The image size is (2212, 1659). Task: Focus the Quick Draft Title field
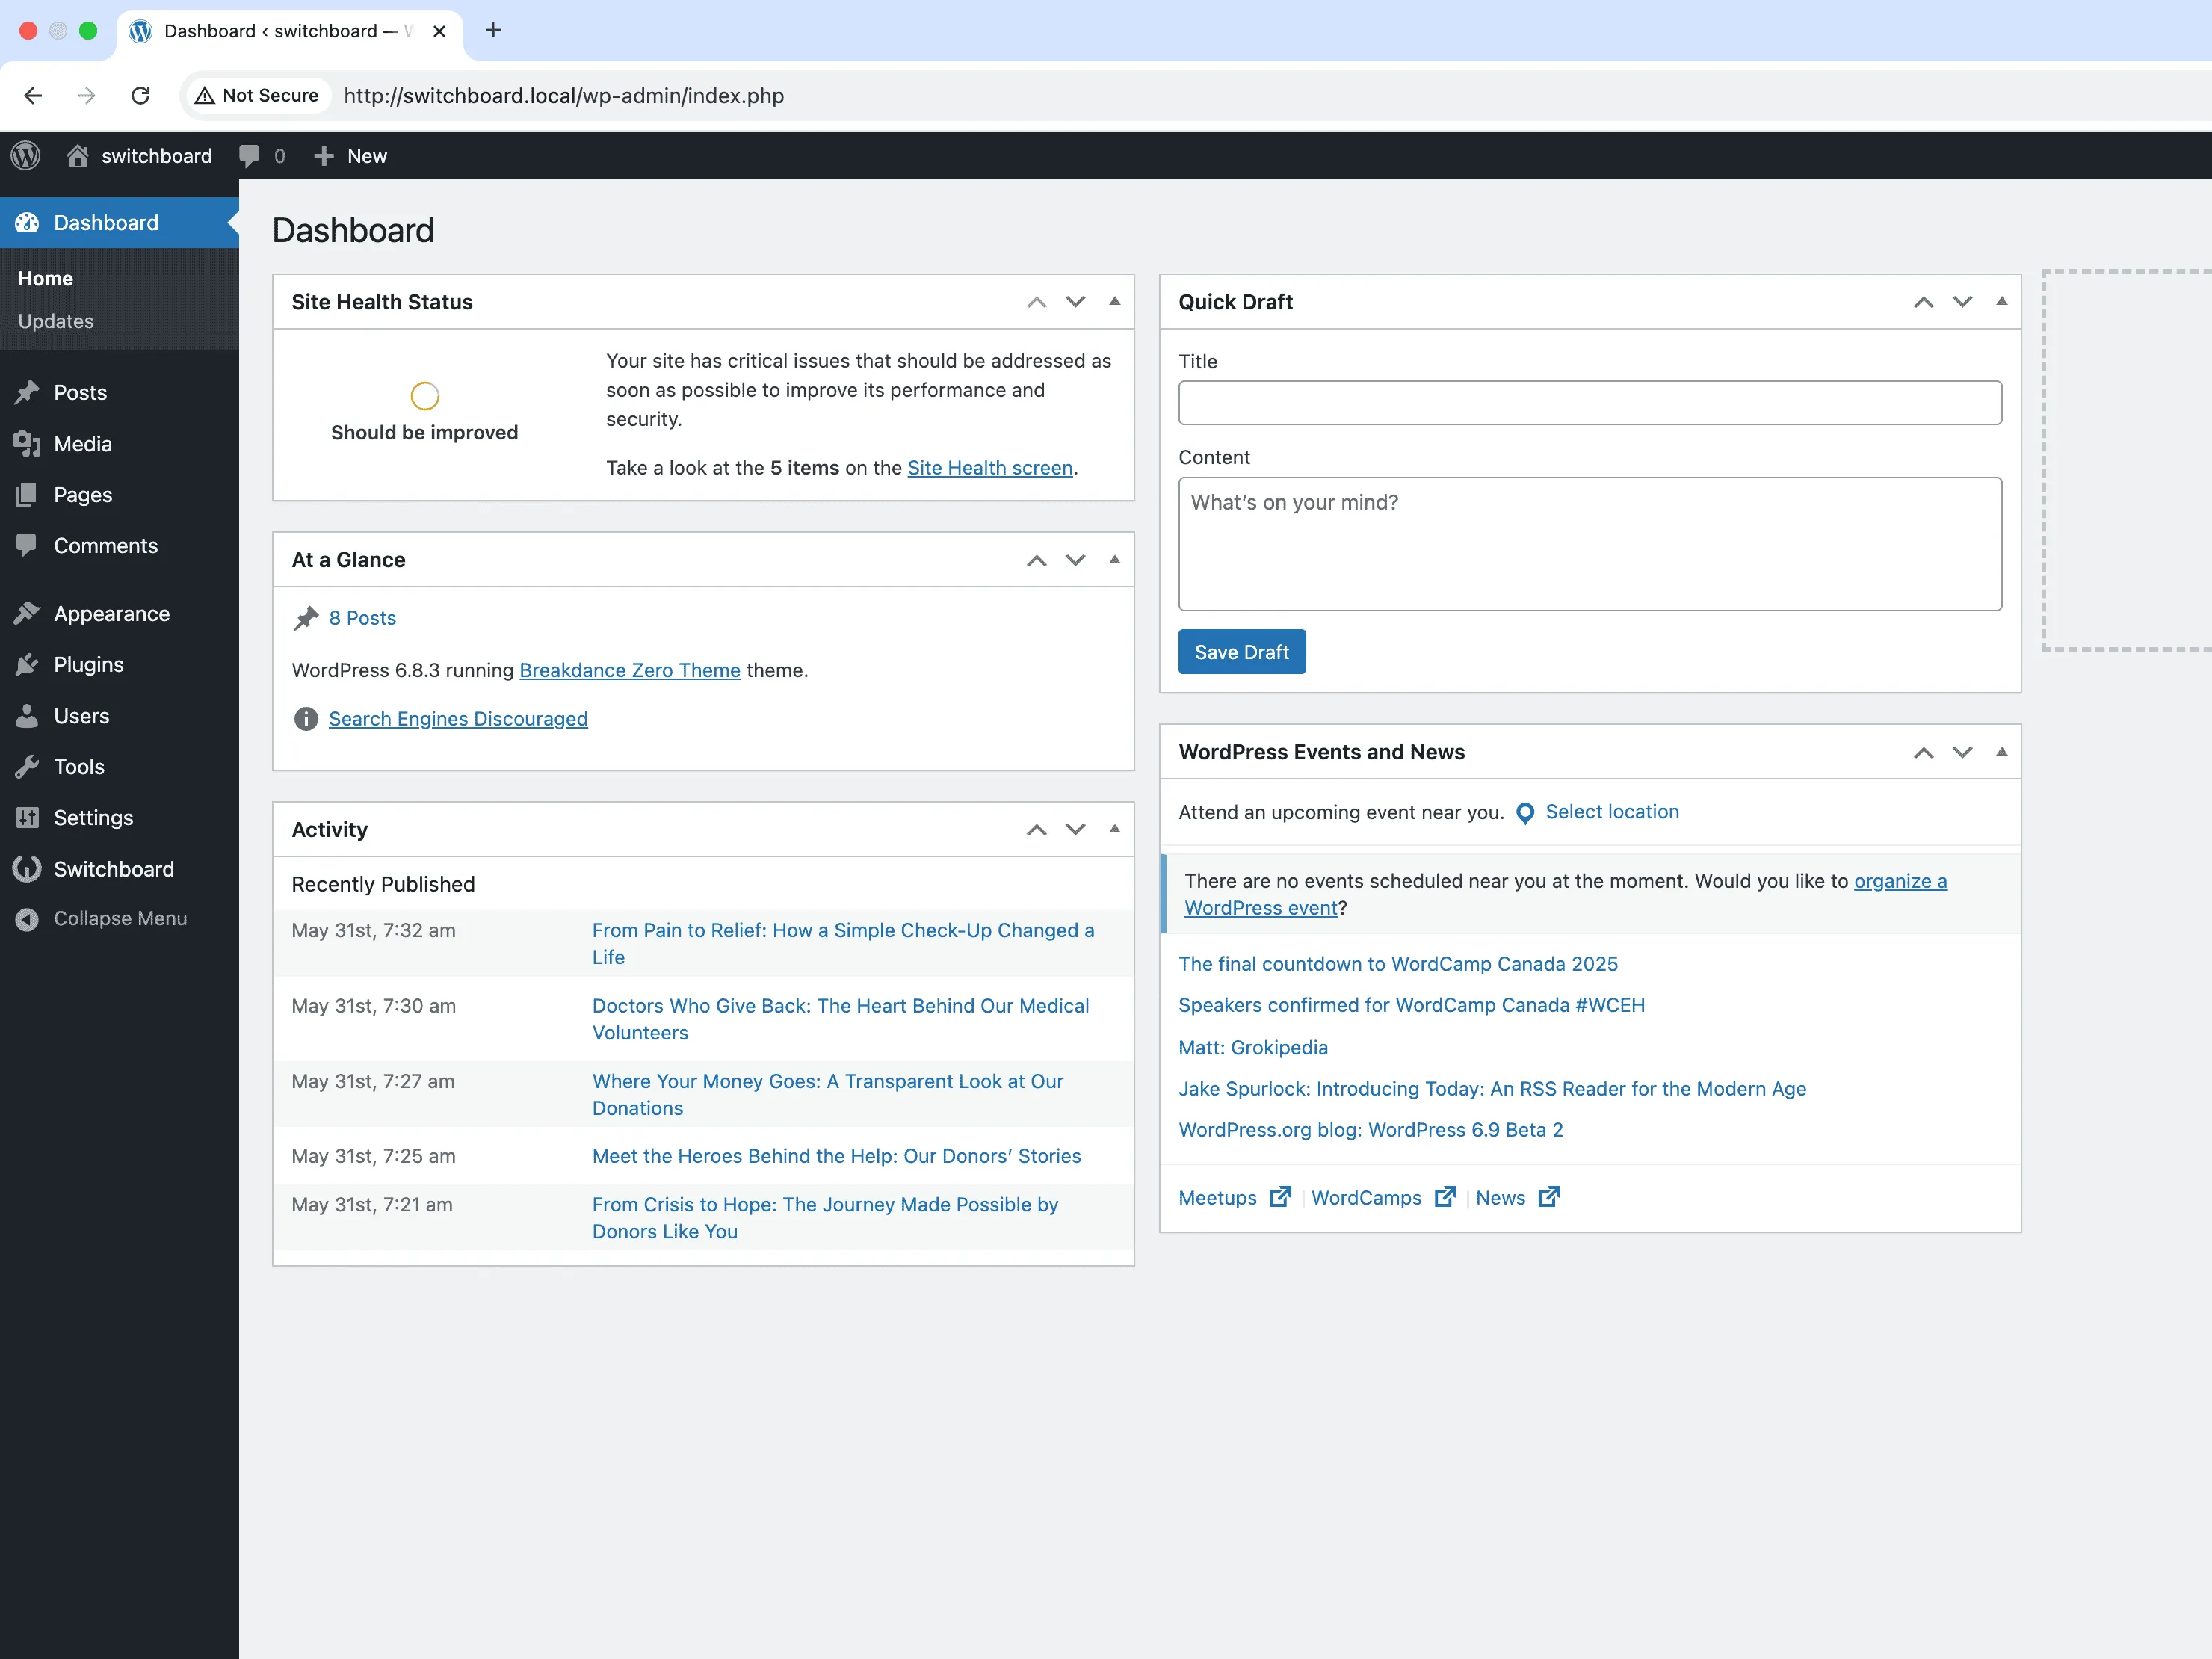tap(1589, 403)
